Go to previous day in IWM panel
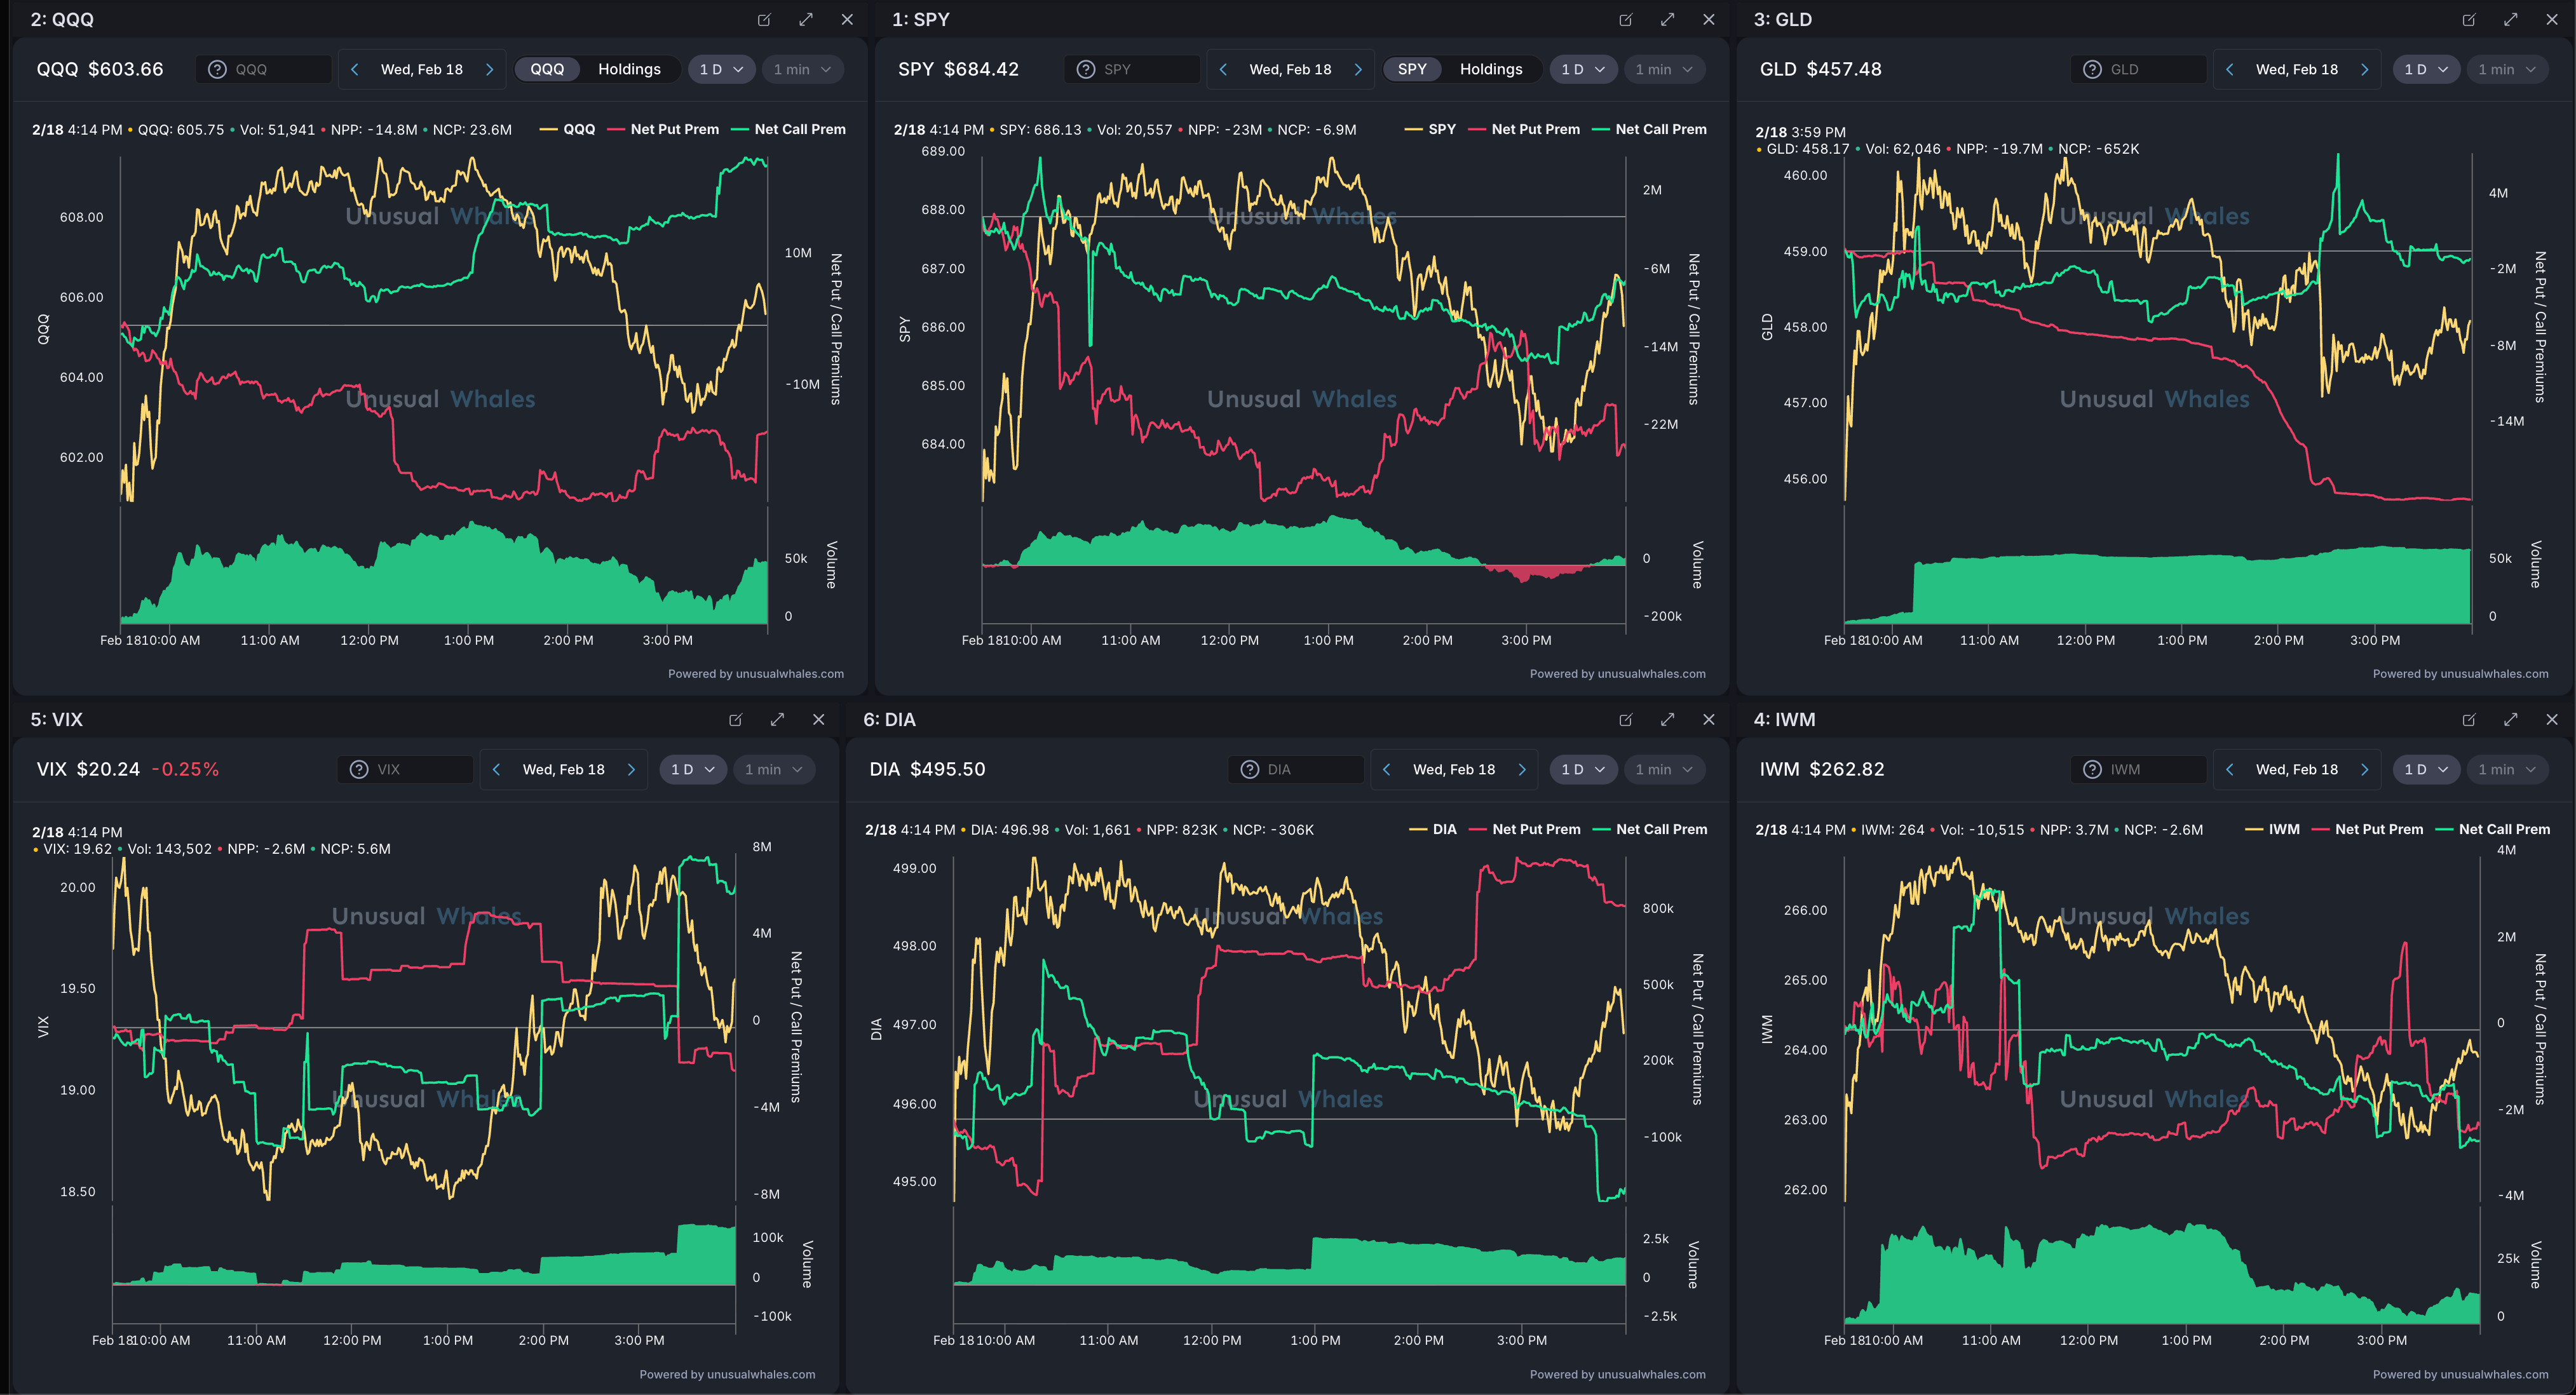Viewport: 2576px width, 1395px height. (2230, 769)
